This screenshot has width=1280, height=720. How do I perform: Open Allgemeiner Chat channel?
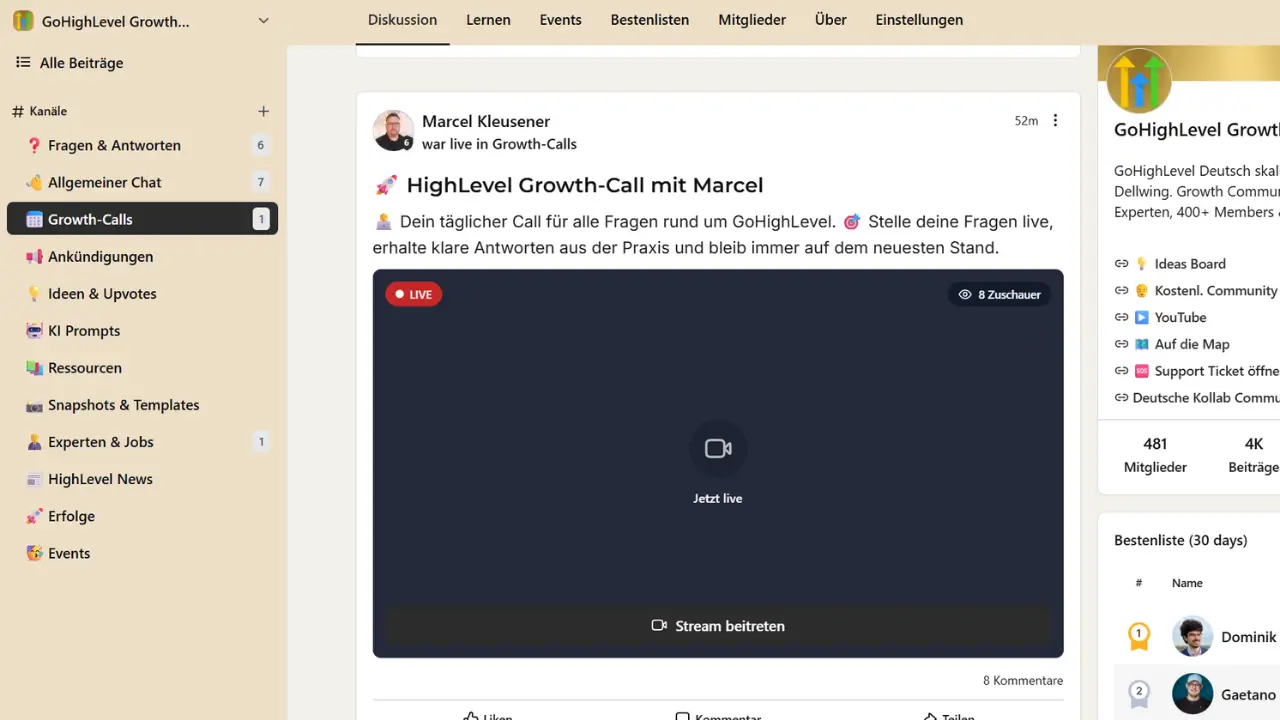(x=142, y=182)
